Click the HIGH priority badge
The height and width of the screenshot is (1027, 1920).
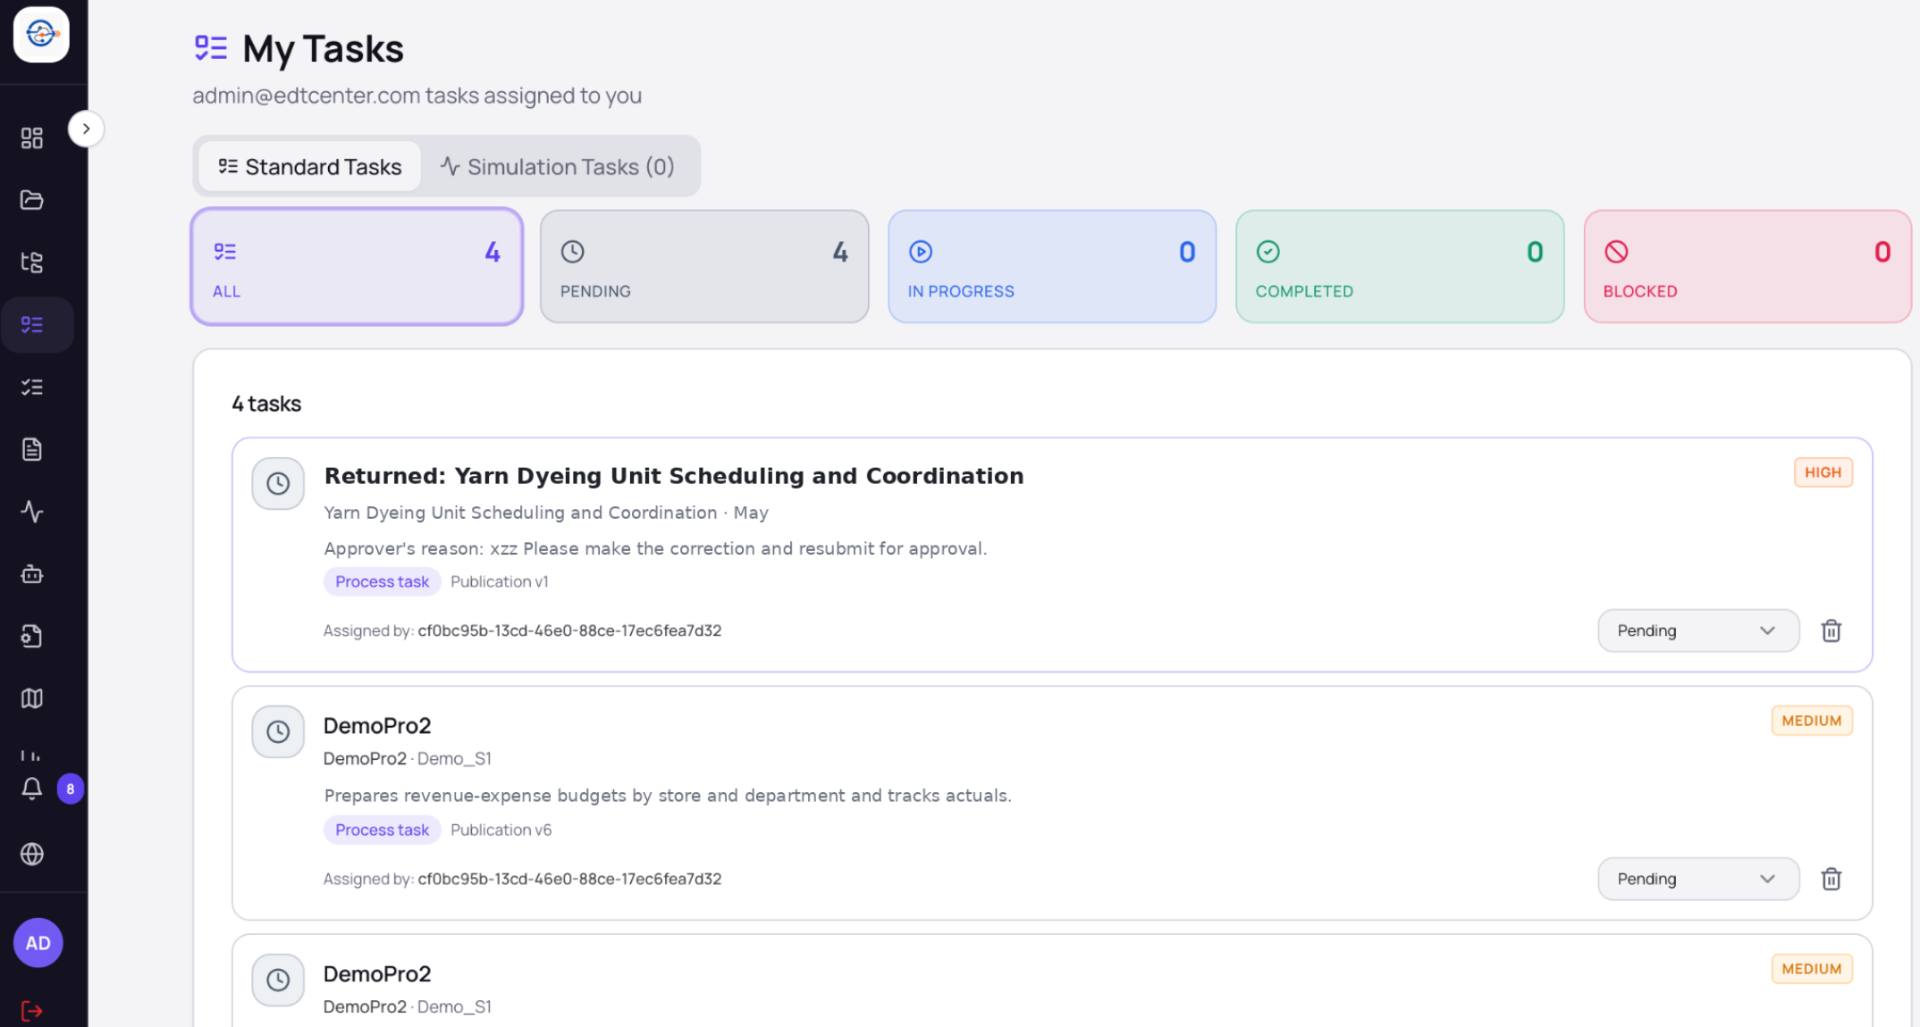[1823, 472]
